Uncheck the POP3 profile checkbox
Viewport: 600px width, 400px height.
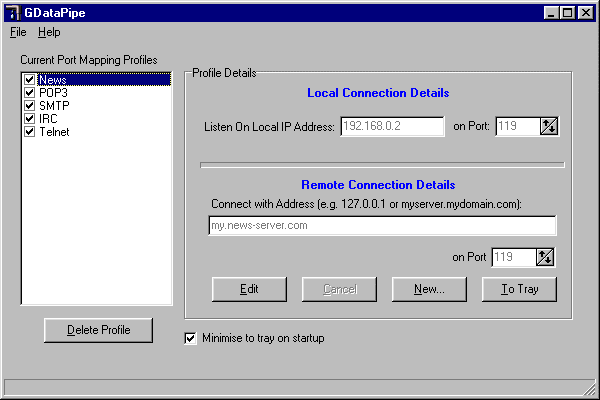pos(29,92)
